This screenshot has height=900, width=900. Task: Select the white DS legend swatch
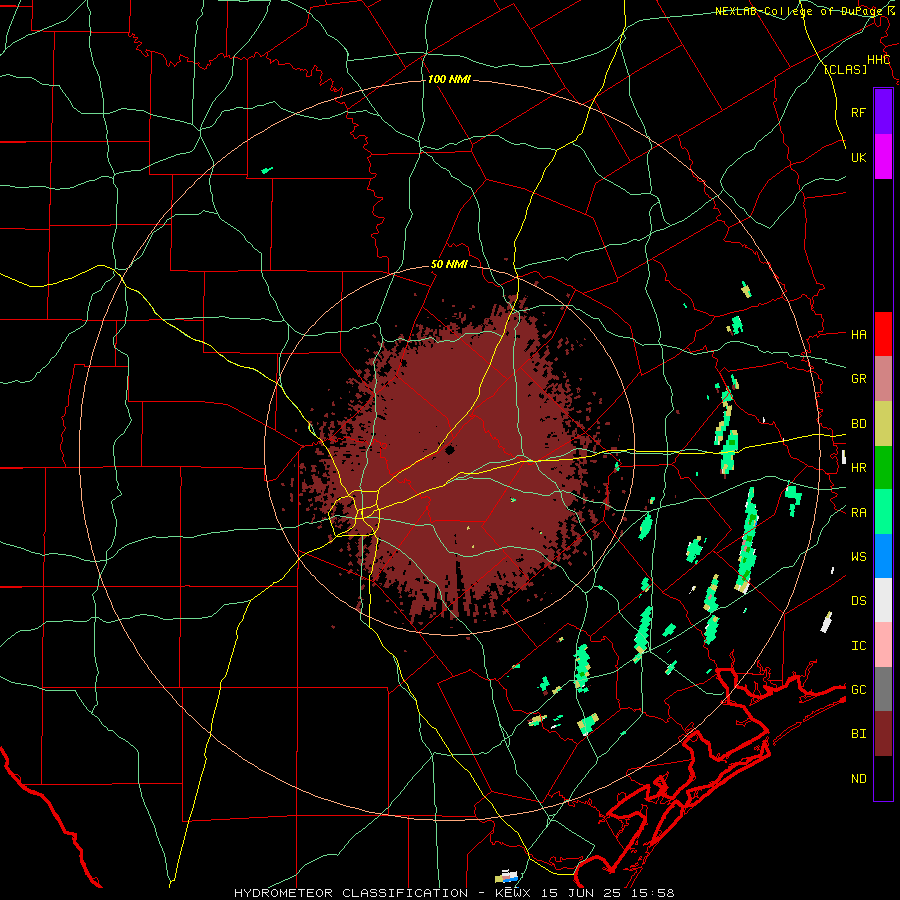click(883, 600)
